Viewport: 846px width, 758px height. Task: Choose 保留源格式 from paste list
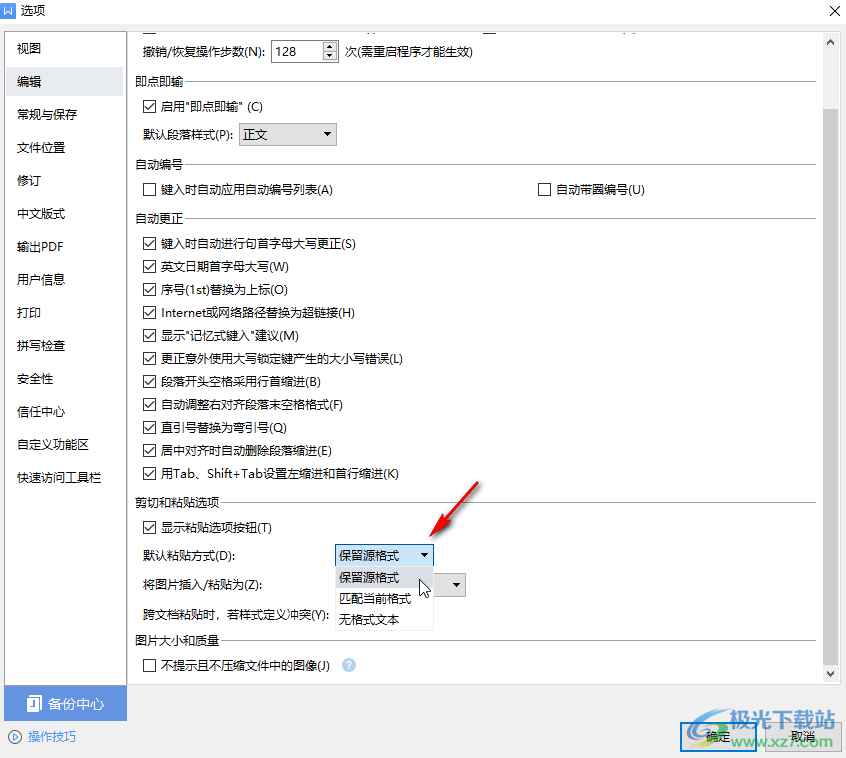click(384, 577)
